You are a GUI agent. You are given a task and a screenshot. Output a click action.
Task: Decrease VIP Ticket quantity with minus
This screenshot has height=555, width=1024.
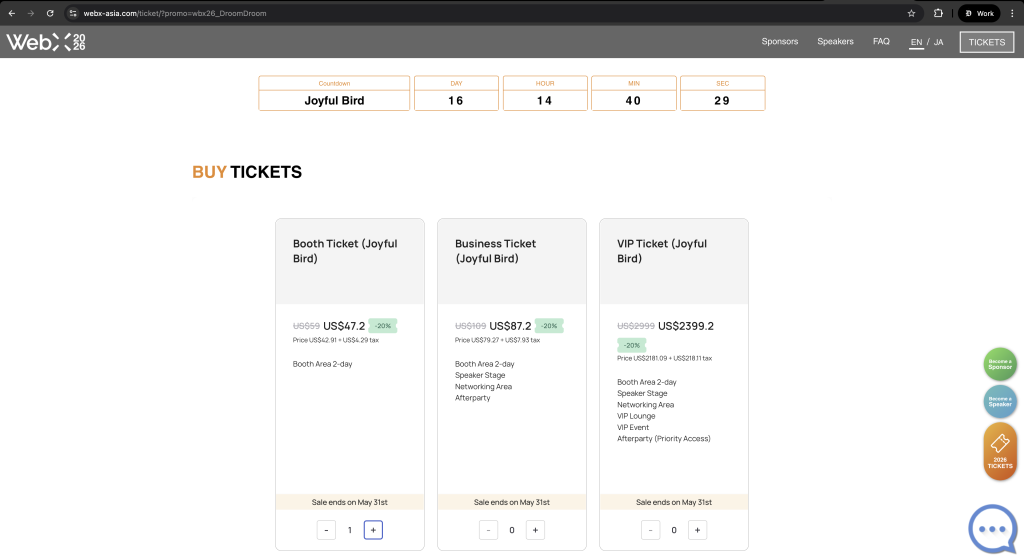(650, 530)
